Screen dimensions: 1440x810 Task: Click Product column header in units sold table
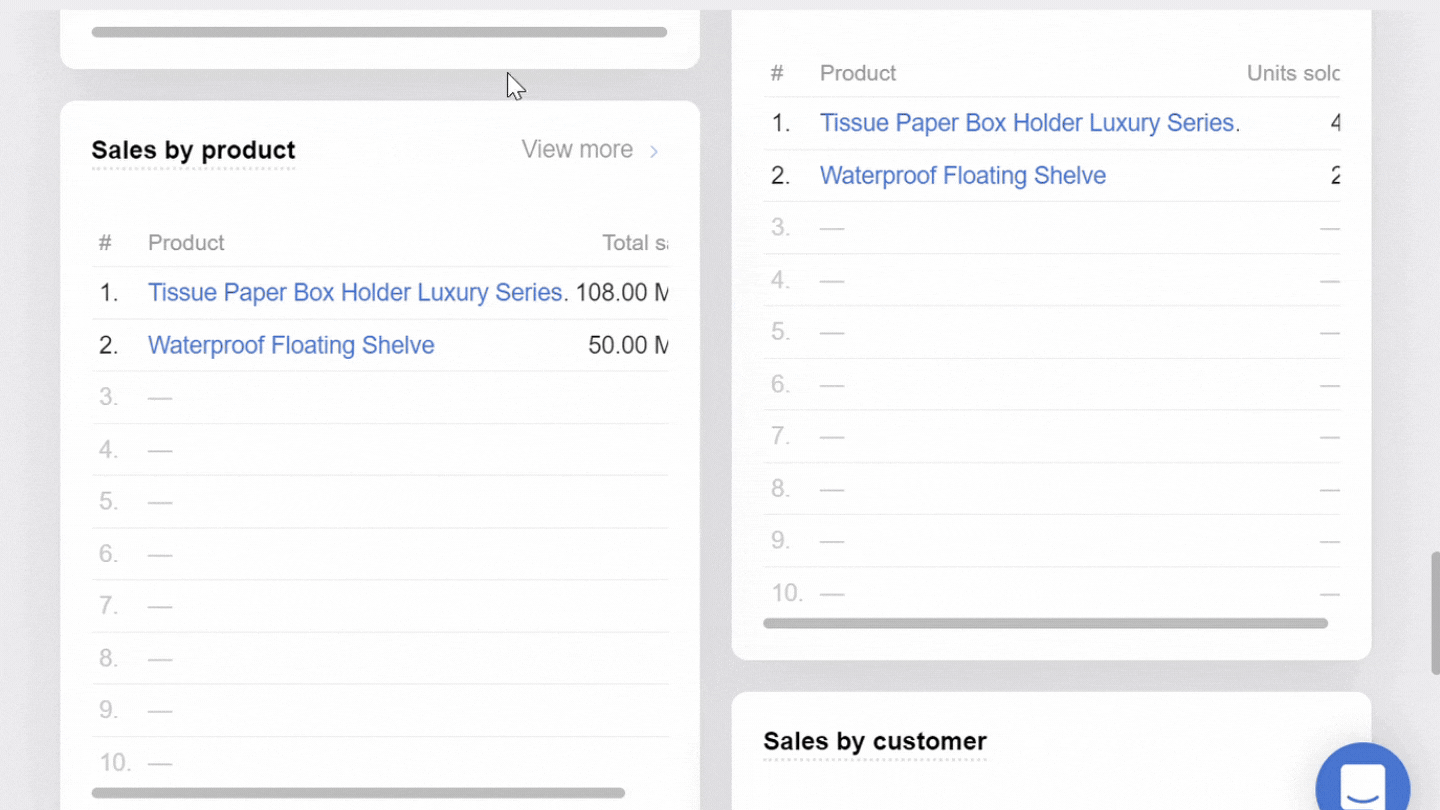point(858,73)
